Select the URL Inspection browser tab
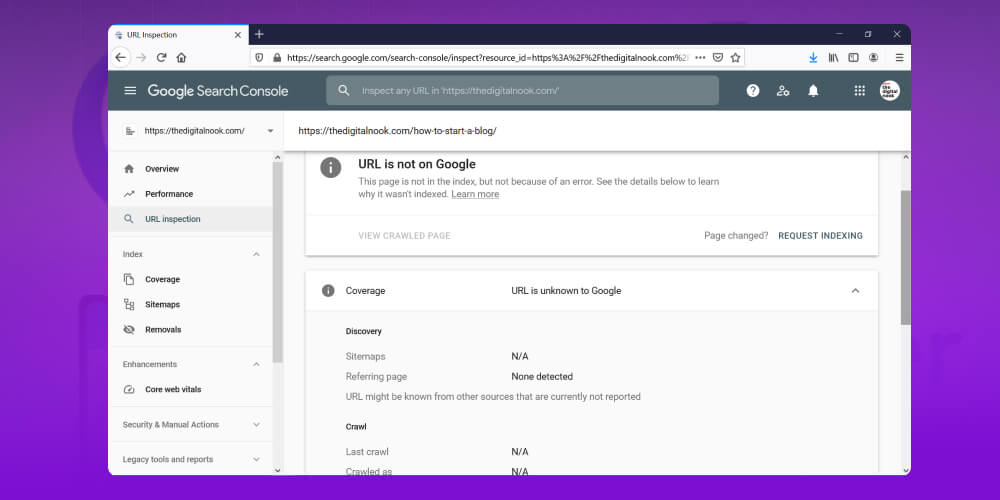 [x=179, y=35]
